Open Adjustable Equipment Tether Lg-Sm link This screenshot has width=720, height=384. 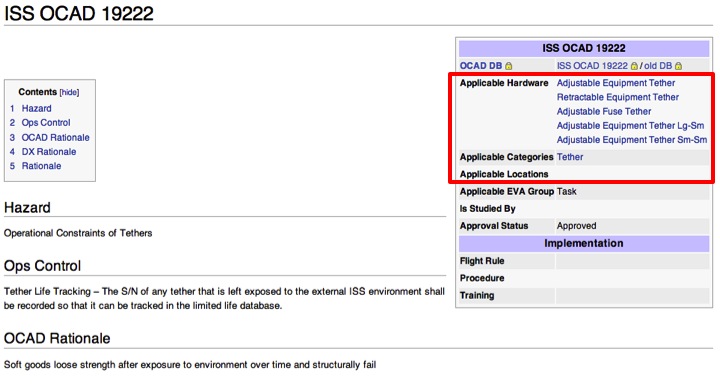point(630,125)
